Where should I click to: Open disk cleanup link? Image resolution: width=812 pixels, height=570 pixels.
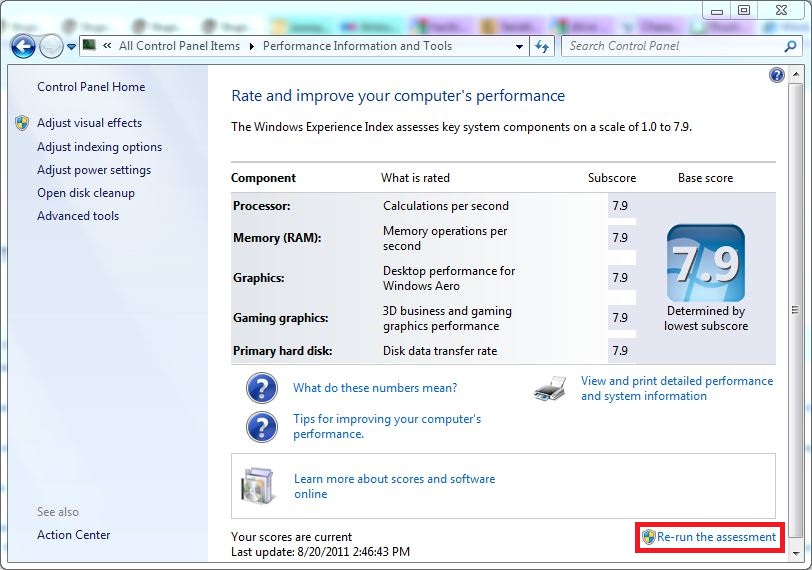click(86, 193)
